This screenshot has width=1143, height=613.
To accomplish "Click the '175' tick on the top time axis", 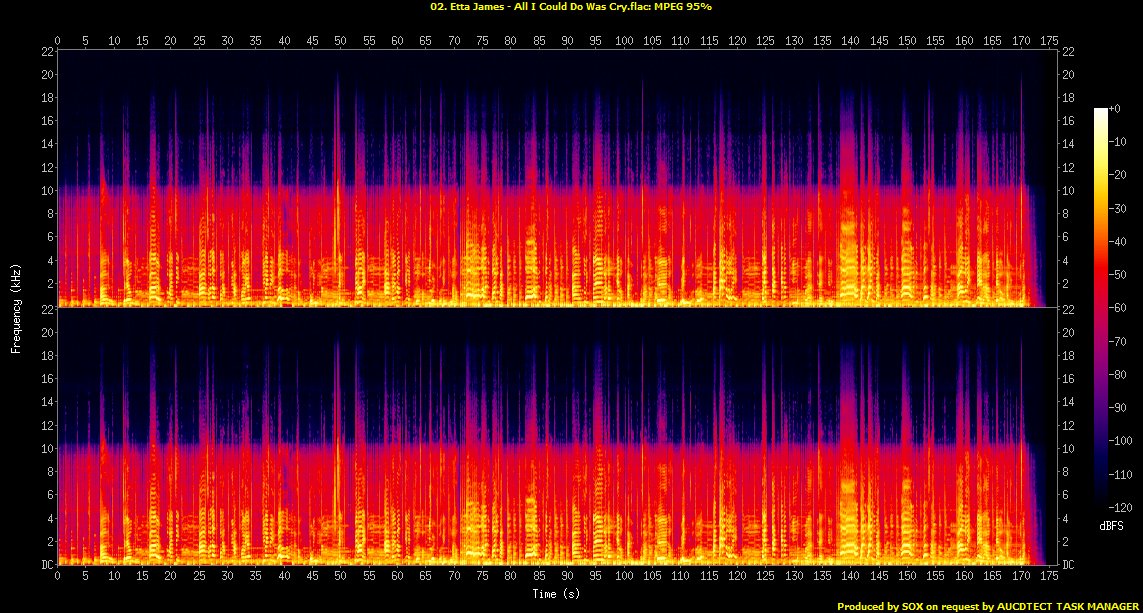I will (x=1050, y=41).
